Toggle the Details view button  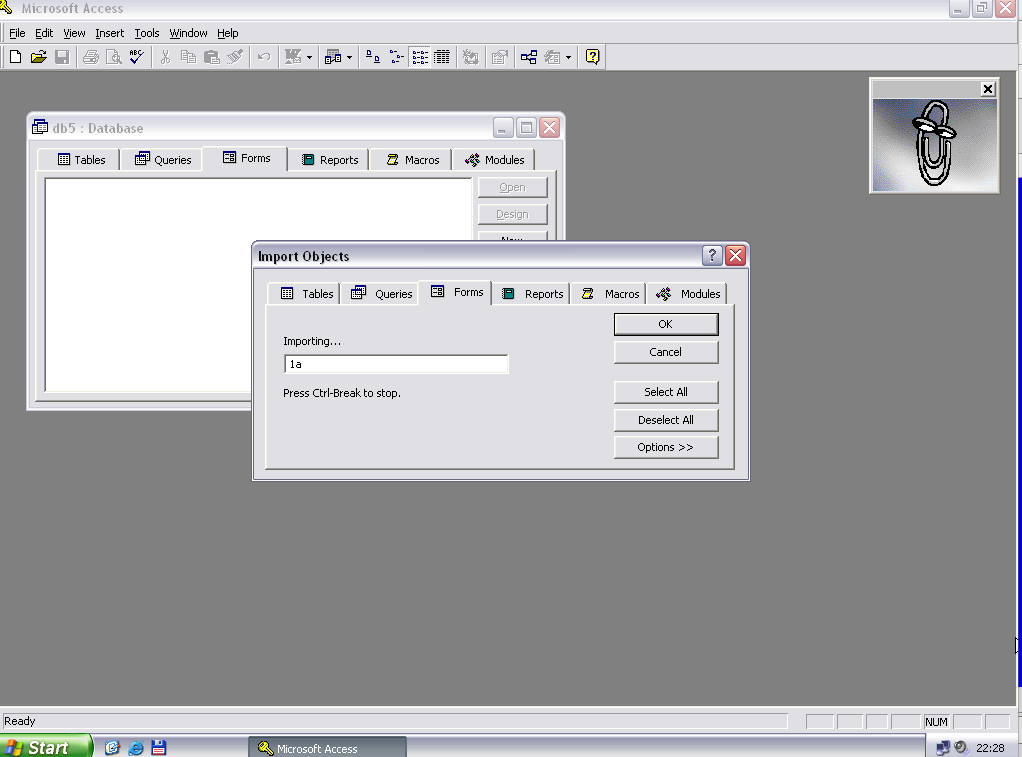pos(442,57)
